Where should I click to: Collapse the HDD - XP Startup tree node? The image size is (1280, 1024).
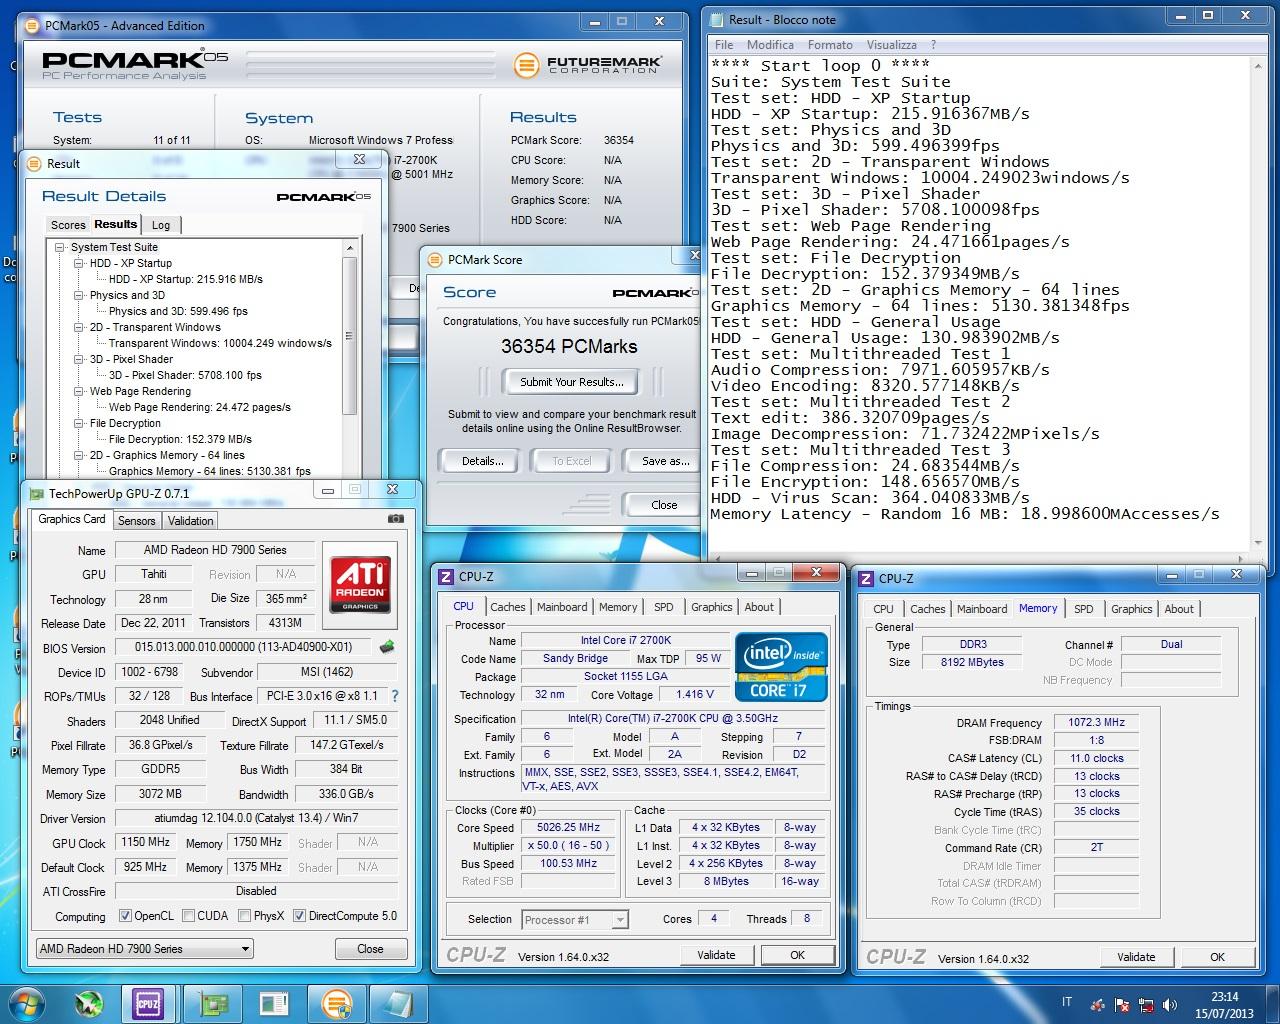pyautogui.click(x=79, y=263)
